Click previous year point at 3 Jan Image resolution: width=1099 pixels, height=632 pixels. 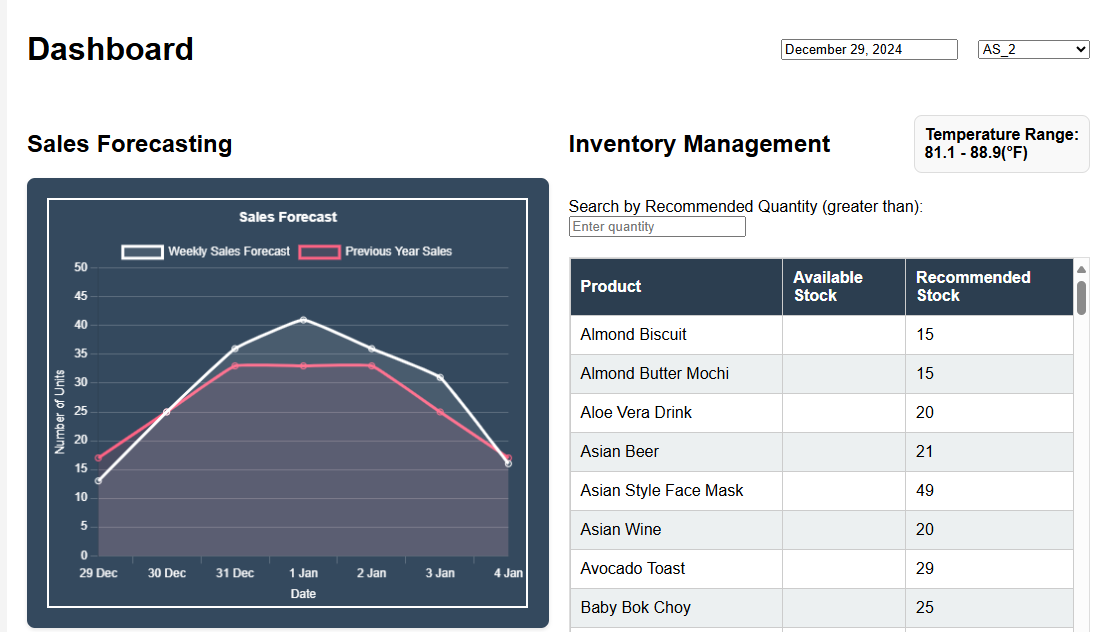tap(440, 412)
